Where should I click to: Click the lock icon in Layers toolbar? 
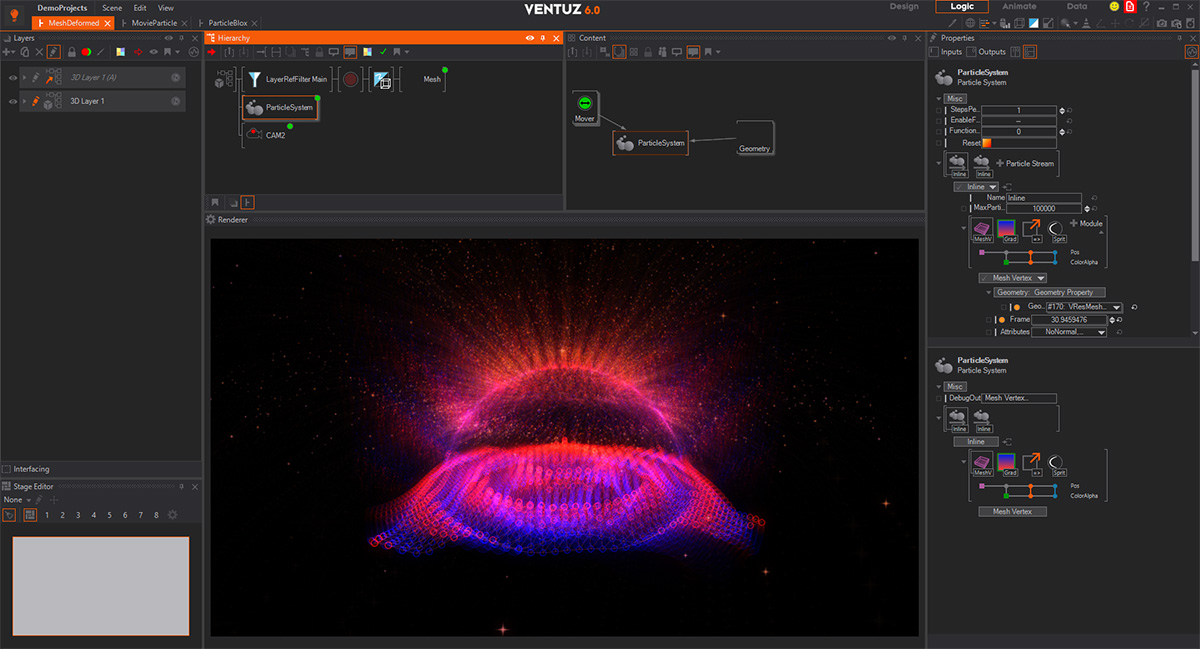(x=71, y=51)
